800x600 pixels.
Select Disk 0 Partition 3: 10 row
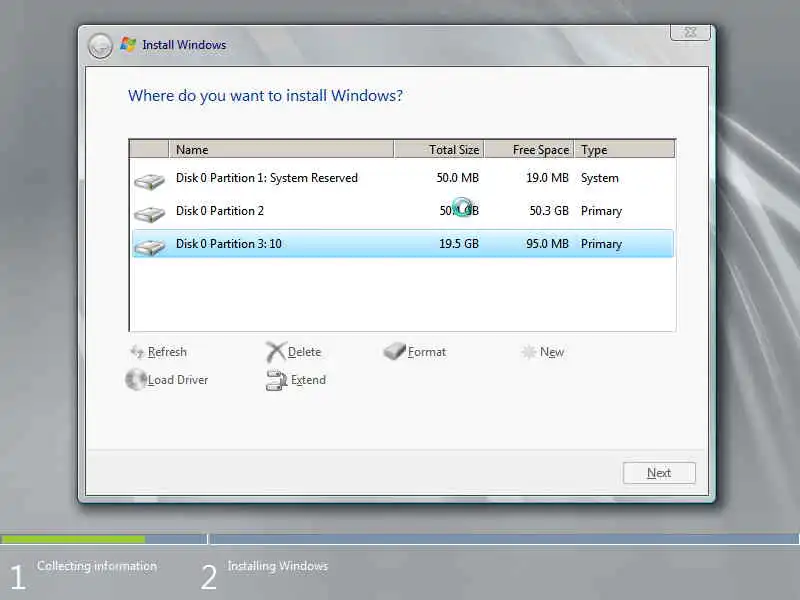(403, 243)
